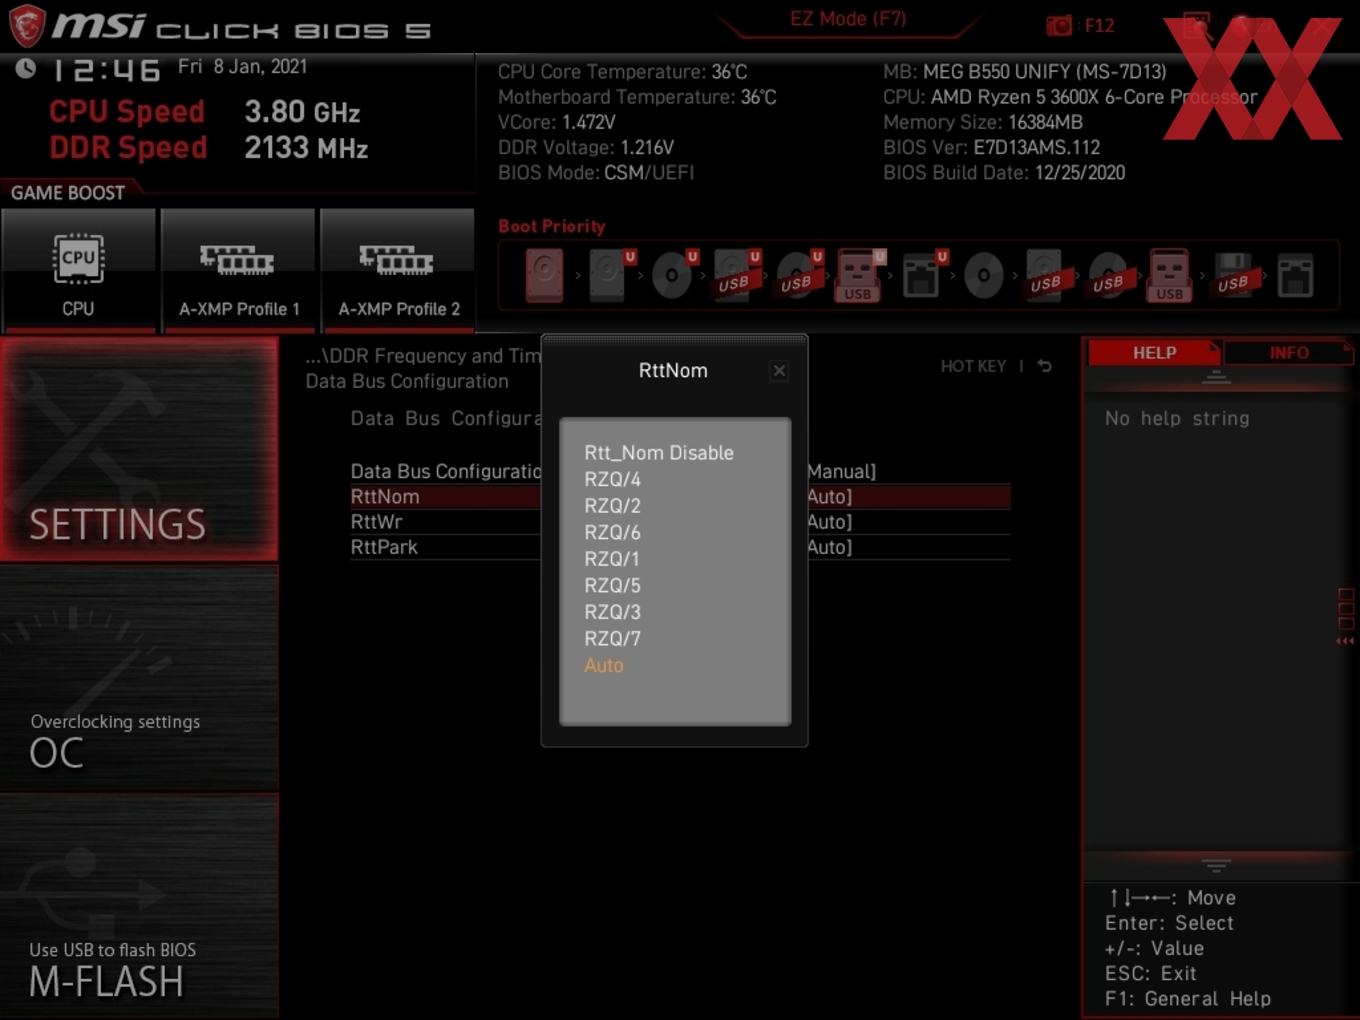Choose RZQ/4 in RttNom list
The width and height of the screenshot is (1360, 1020).
[x=612, y=480]
